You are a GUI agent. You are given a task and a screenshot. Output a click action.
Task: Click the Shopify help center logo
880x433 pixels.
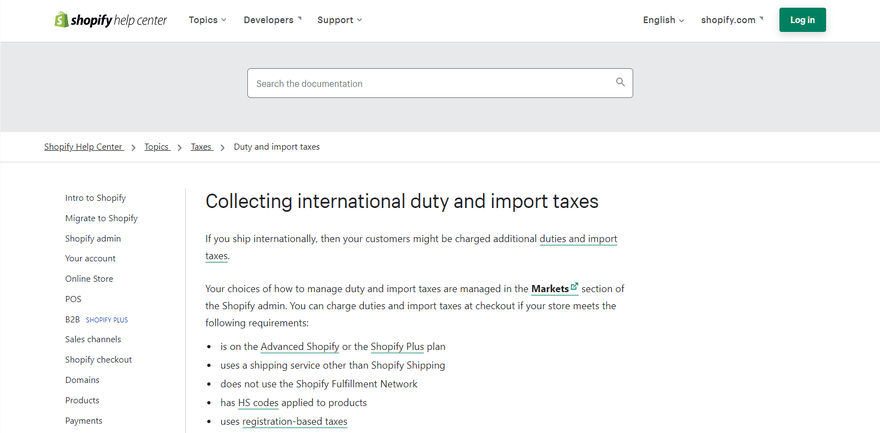(x=111, y=20)
